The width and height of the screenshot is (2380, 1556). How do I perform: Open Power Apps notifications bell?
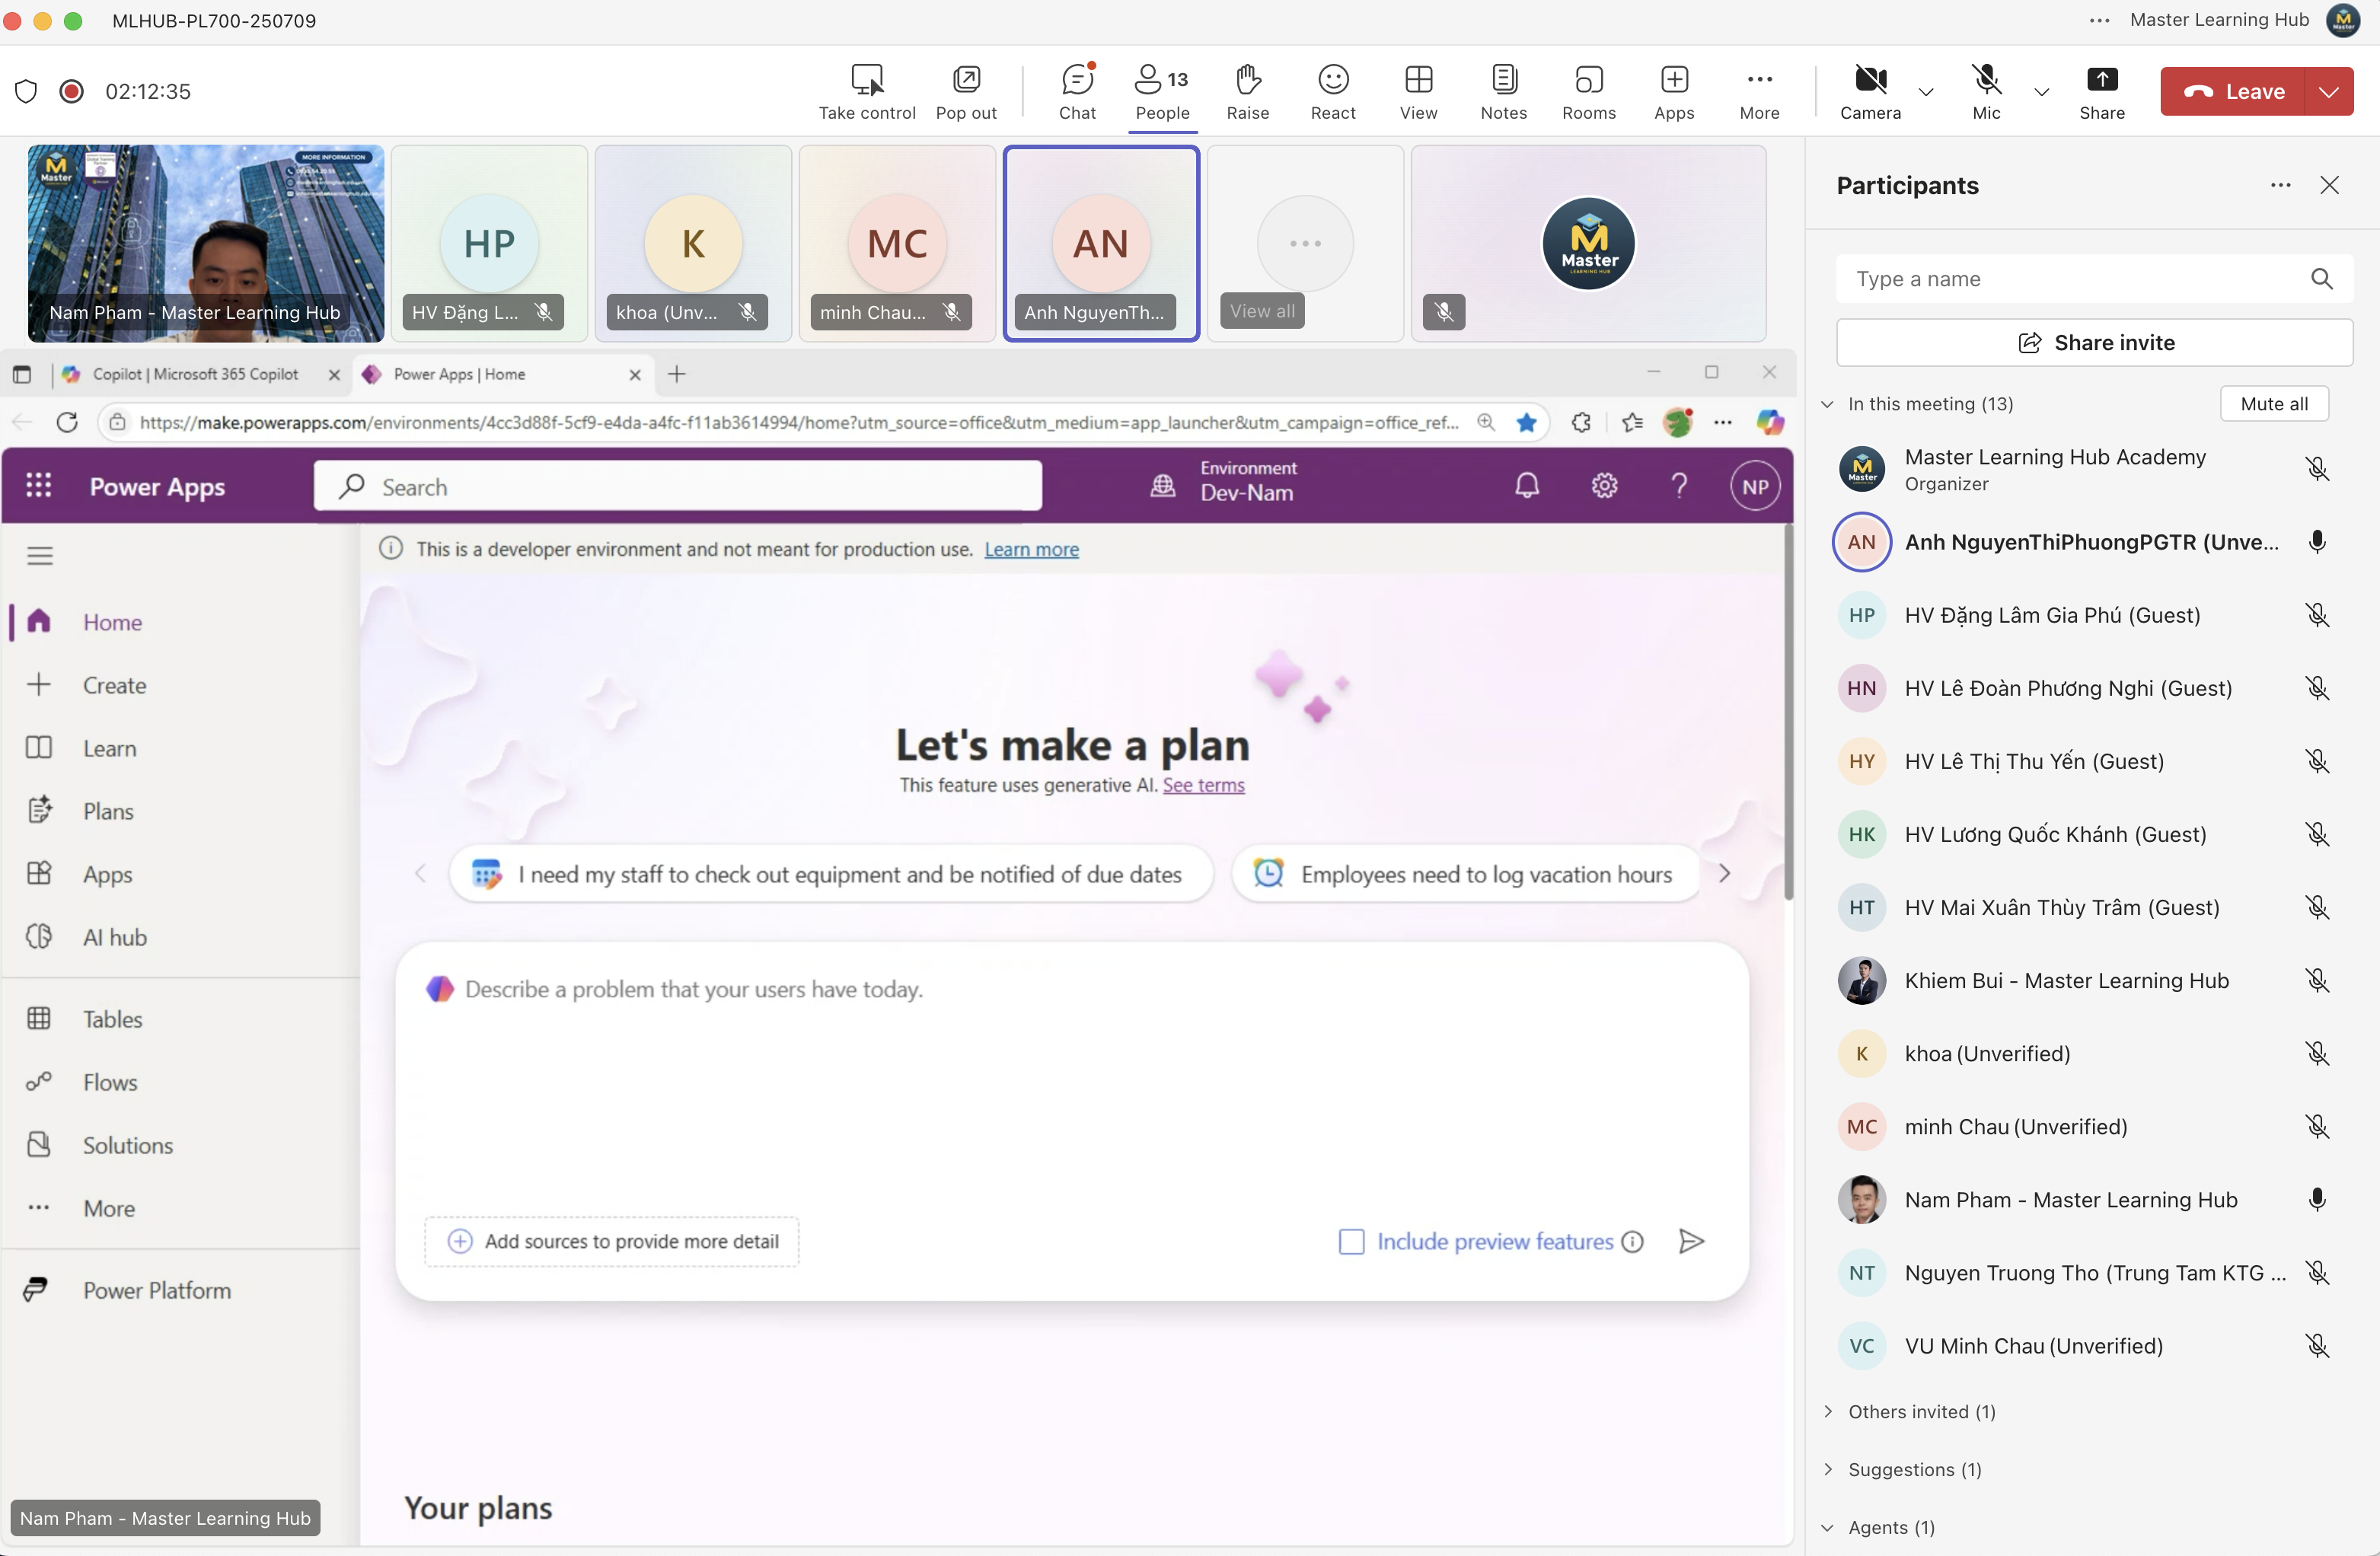click(1526, 486)
